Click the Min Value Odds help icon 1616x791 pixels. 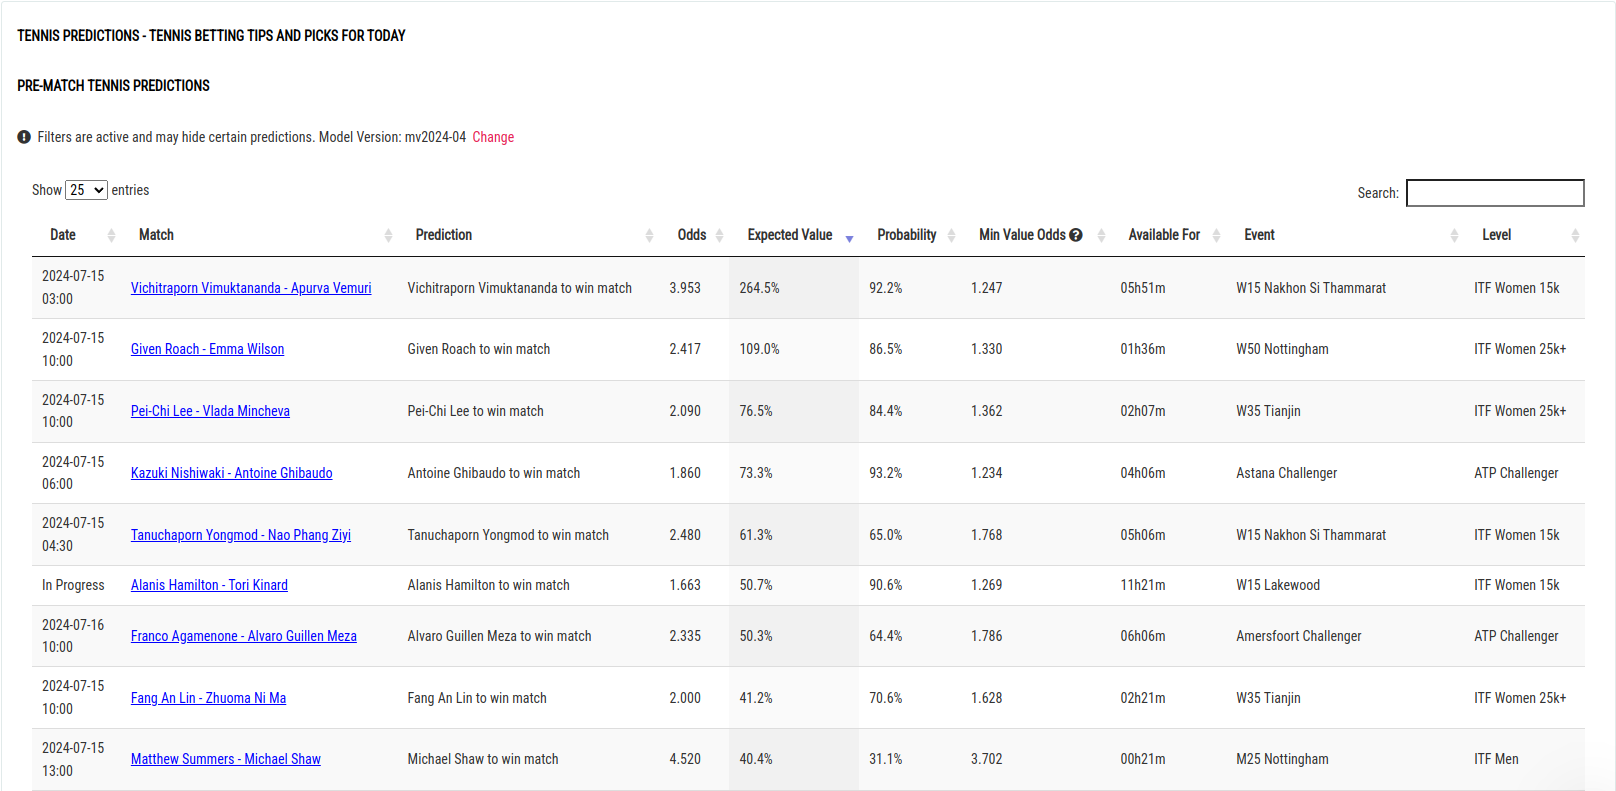pos(1076,235)
